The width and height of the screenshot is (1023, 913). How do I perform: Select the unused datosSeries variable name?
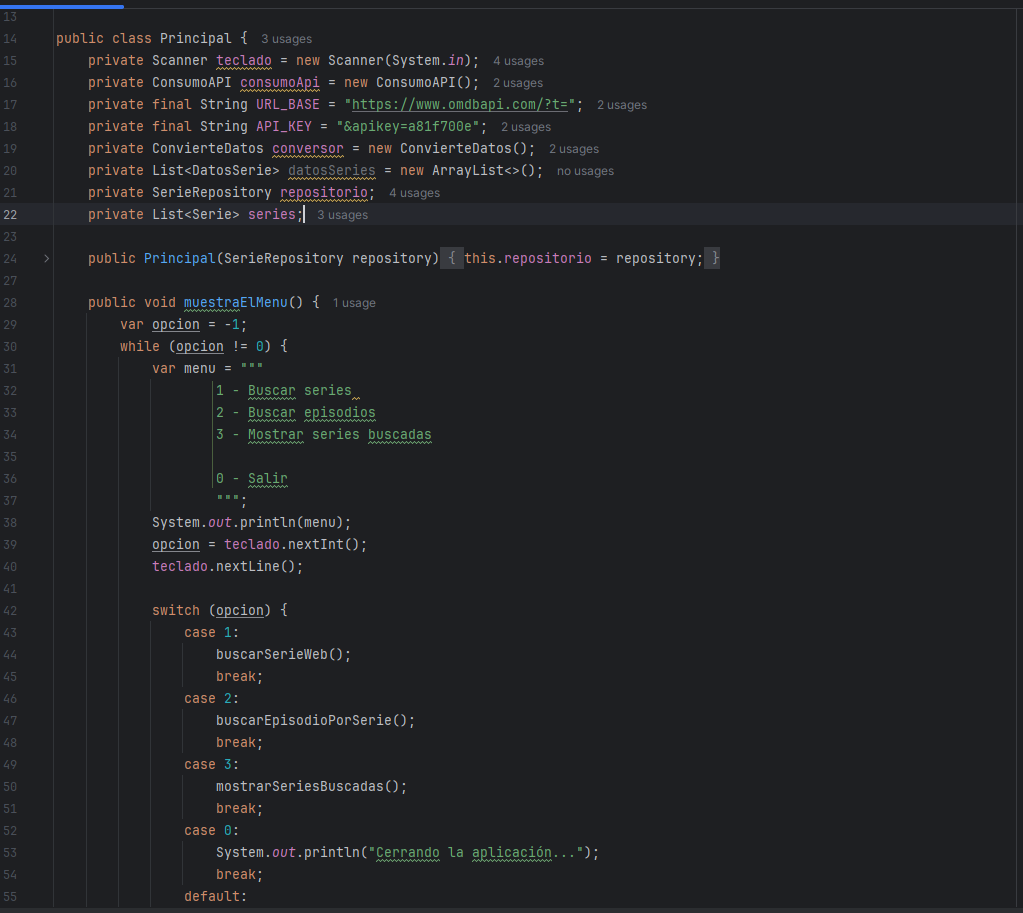(x=332, y=170)
